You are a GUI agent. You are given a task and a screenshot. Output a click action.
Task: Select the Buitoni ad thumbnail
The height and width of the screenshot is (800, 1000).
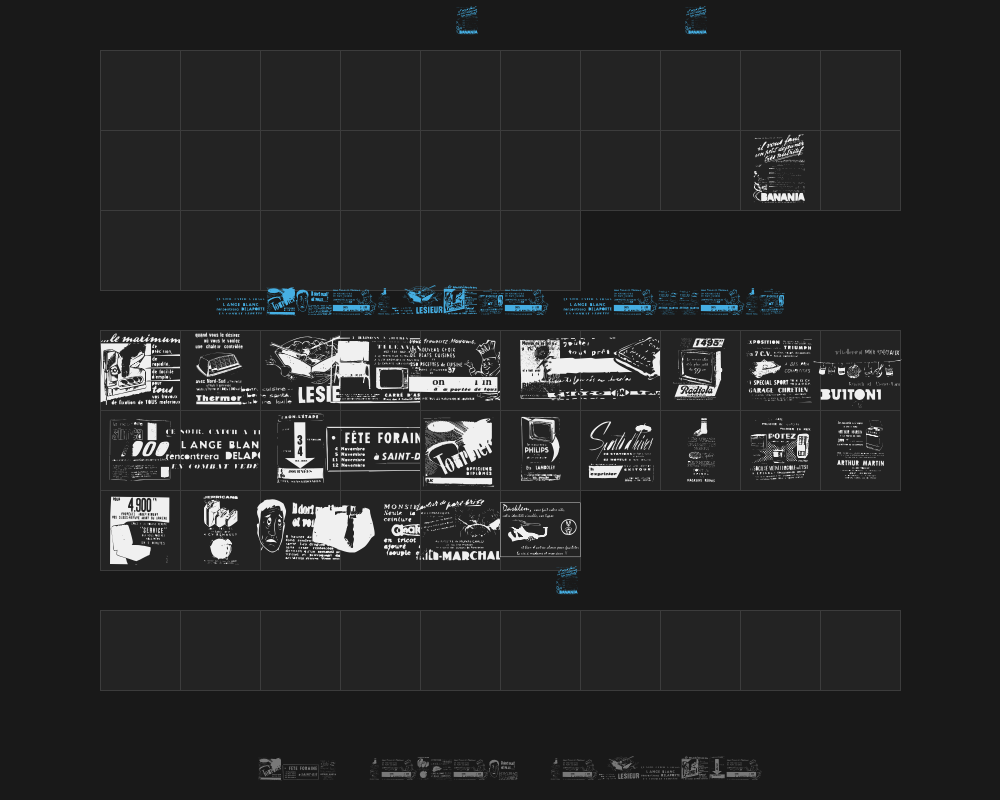coord(859,375)
